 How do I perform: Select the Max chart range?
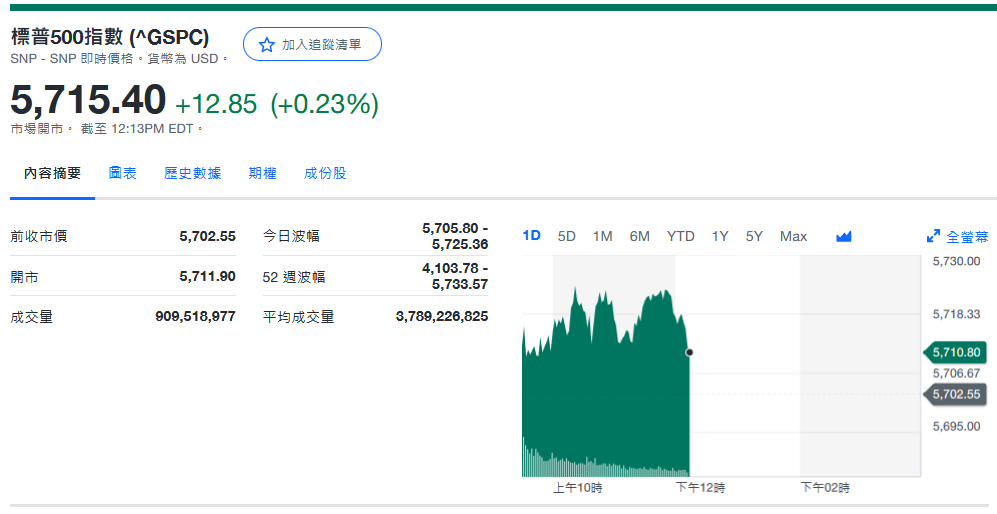pos(793,236)
